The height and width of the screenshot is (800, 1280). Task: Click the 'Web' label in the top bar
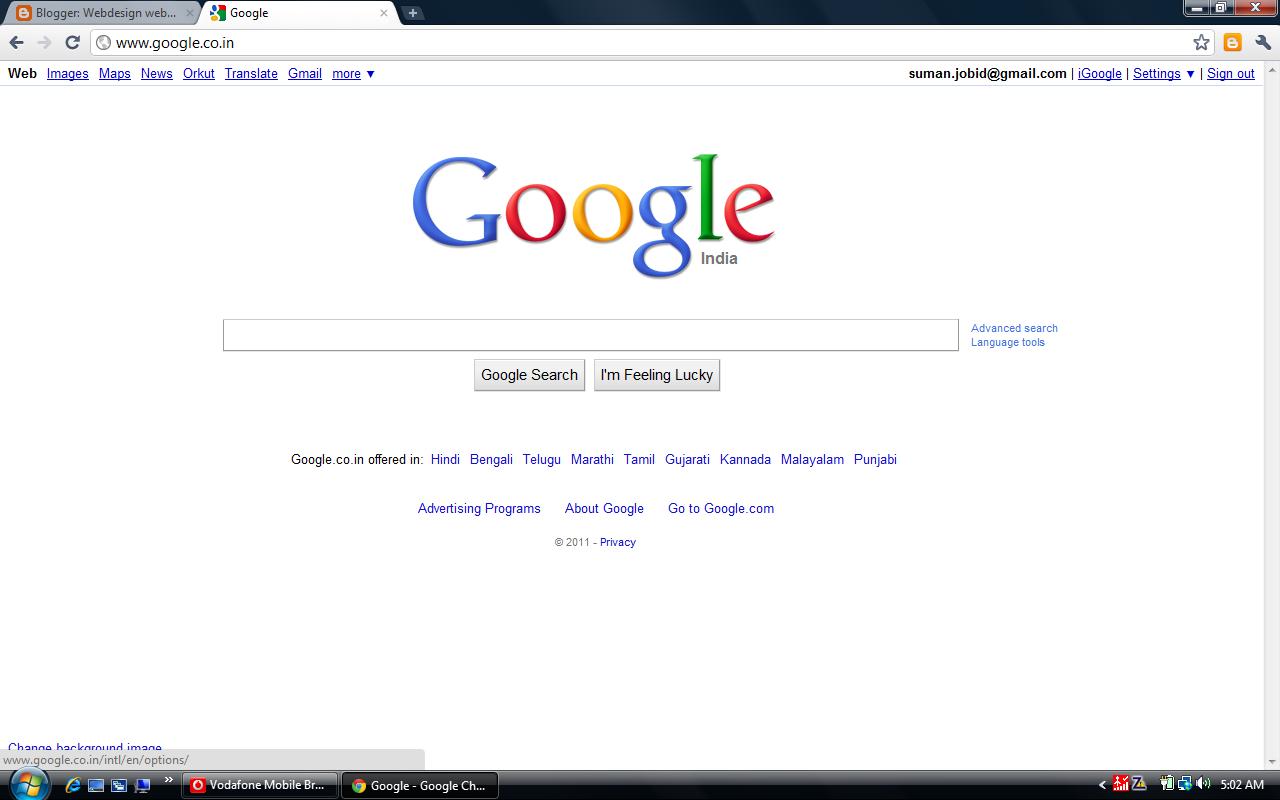[x=22, y=73]
